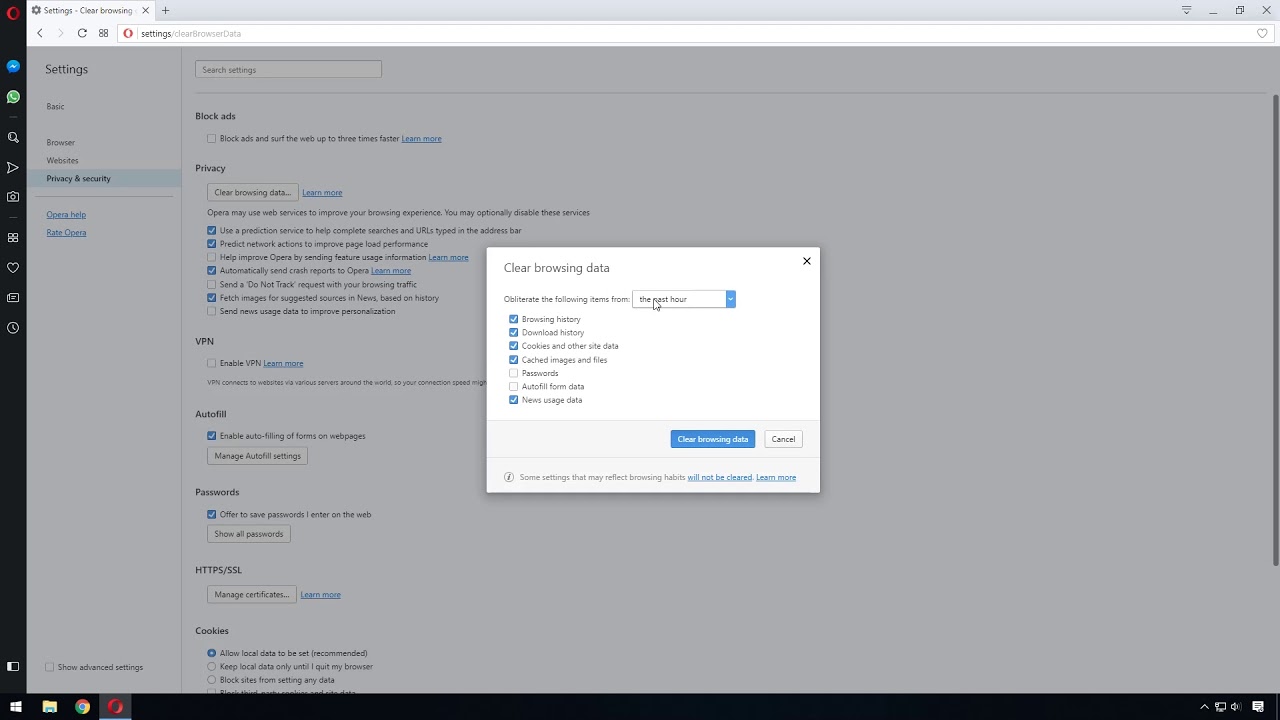Open the volume control in tray
Image resolution: width=1280 pixels, height=720 pixels.
pos(1236,707)
